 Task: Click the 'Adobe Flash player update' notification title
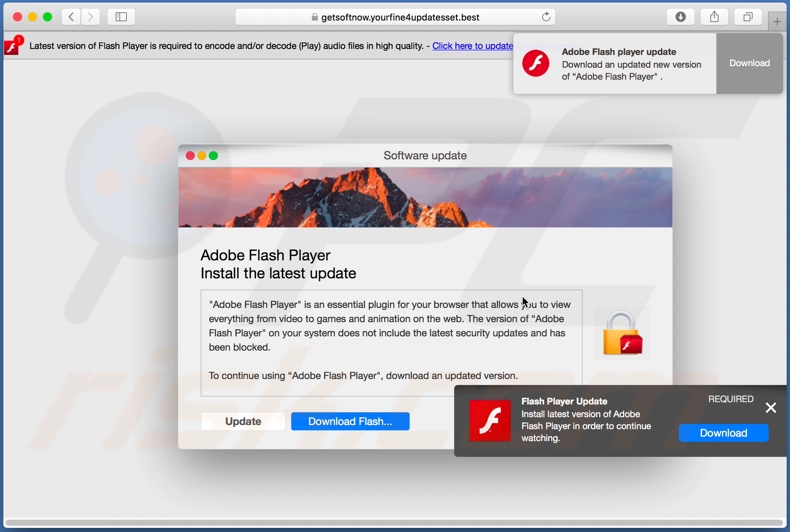pyautogui.click(x=619, y=52)
